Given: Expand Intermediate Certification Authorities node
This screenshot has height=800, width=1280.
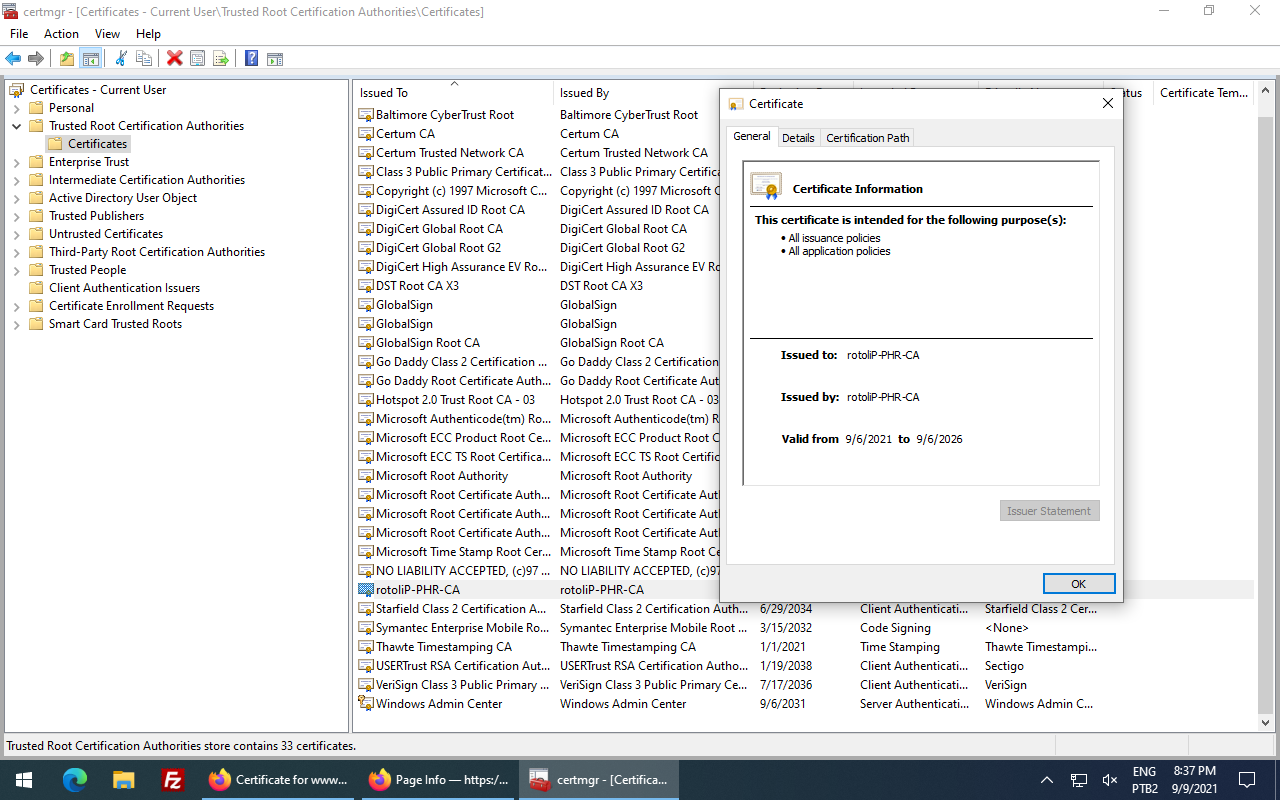Looking at the screenshot, I should point(16,180).
